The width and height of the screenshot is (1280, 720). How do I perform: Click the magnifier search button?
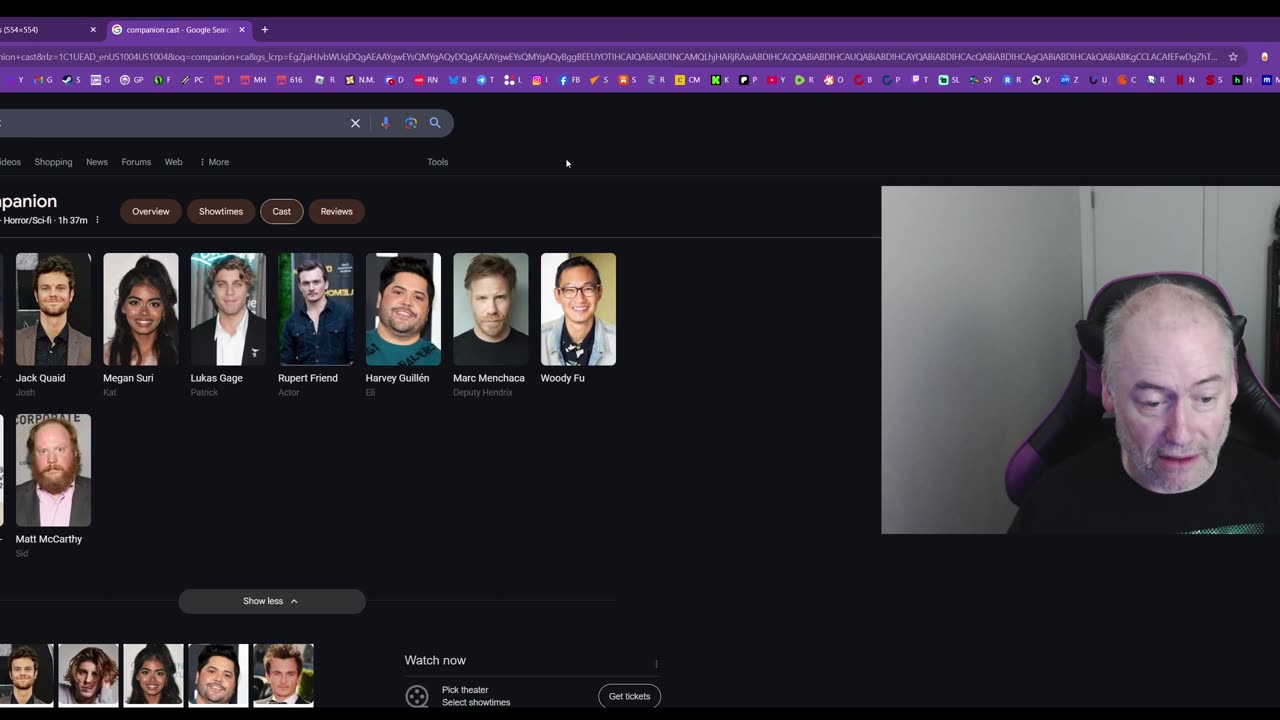pyautogui.click(x=435, y=123)
